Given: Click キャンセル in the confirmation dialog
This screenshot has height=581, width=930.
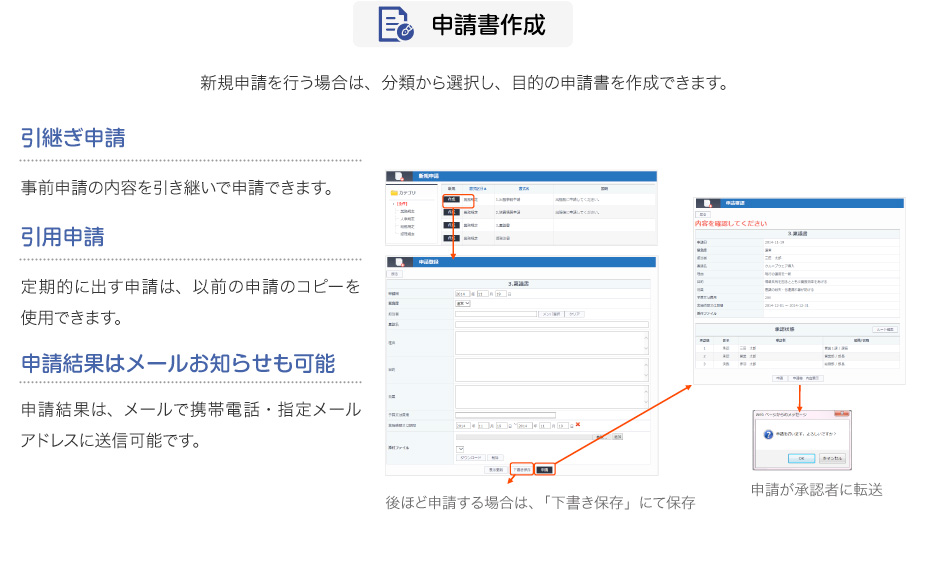Looking at the screenshot, I should [832, 458].
